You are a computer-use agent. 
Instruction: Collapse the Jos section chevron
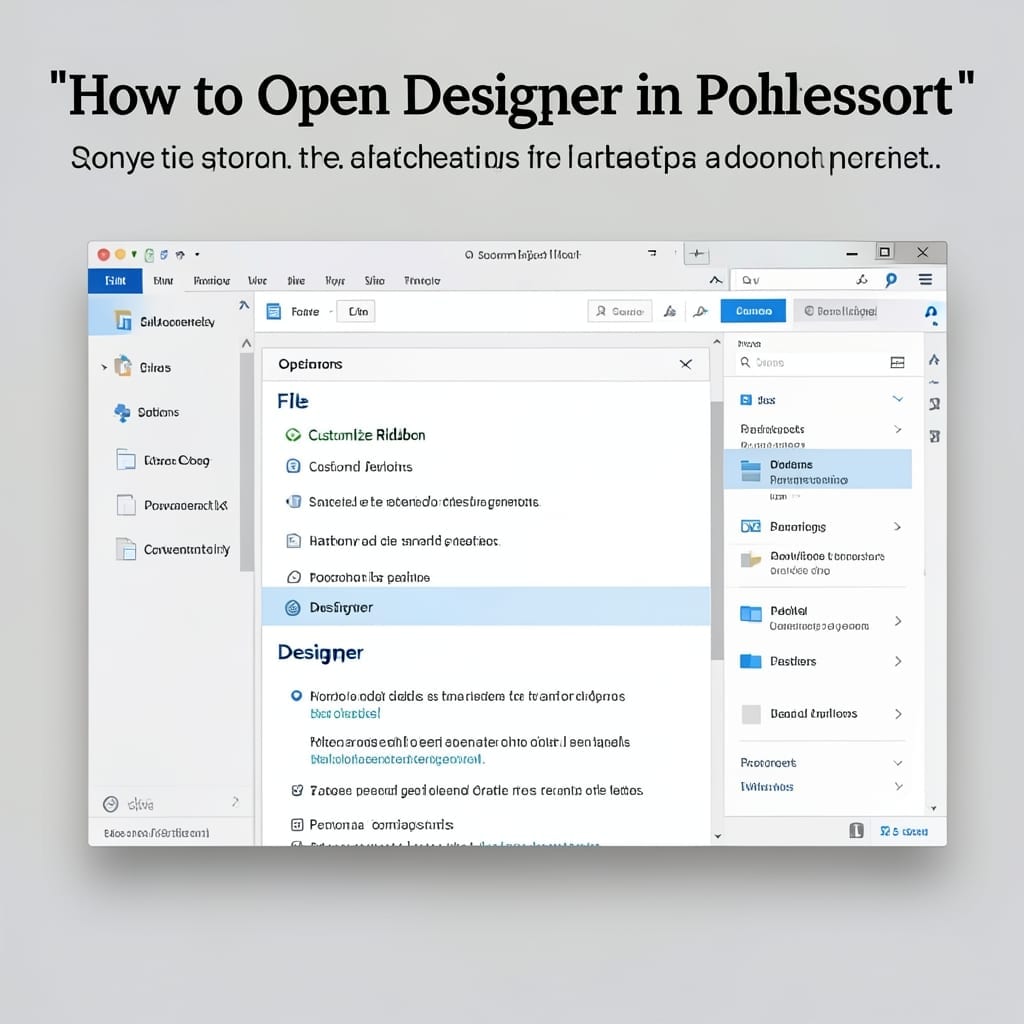click(898, 399)
